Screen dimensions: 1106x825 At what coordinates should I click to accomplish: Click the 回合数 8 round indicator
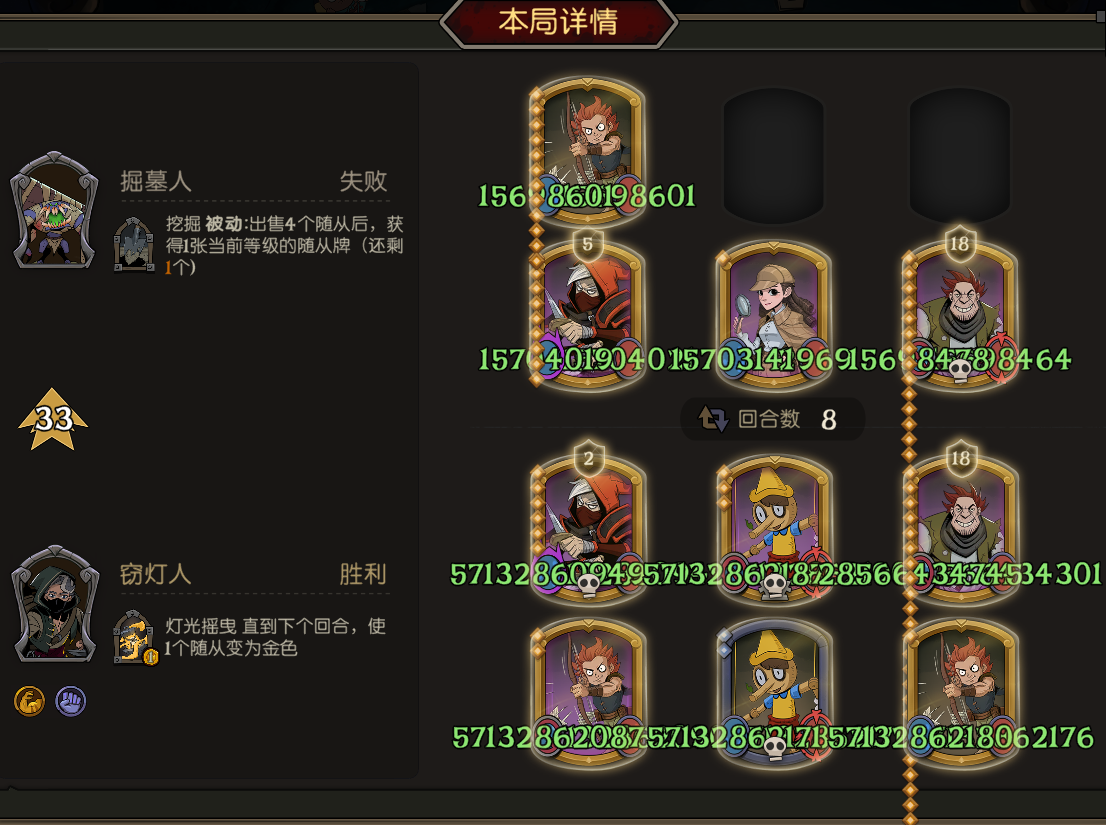point(772,419)
